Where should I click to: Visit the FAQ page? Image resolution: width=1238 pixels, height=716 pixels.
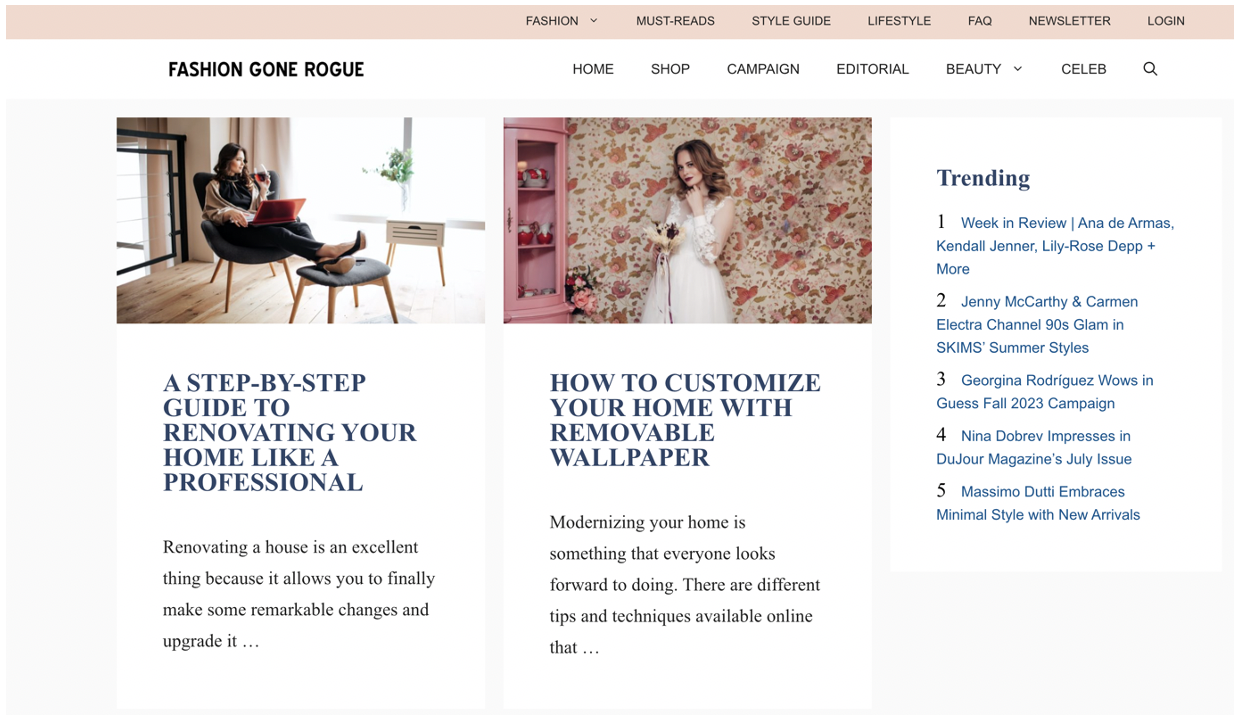[x=979, y=21]
